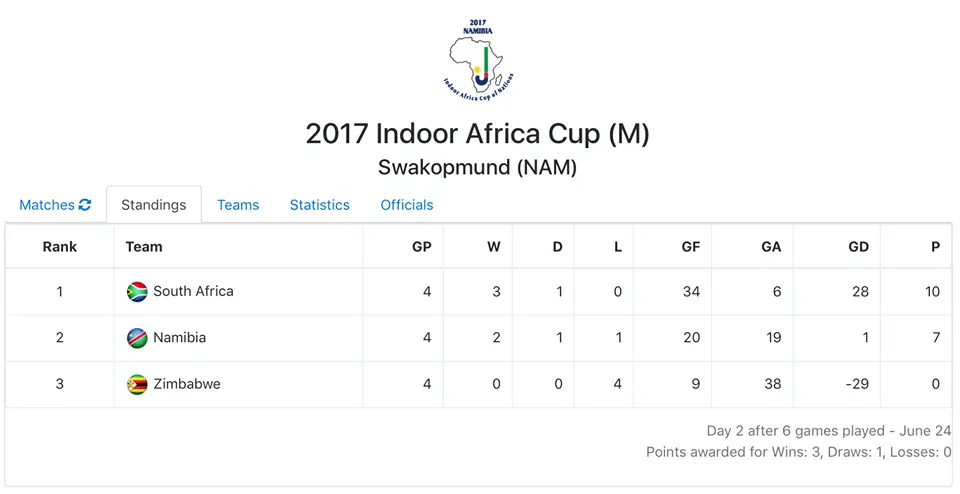Viewport: 960px width, 494px height.
Task: Select the Standings tab
Action: click(x=154, y=205)
